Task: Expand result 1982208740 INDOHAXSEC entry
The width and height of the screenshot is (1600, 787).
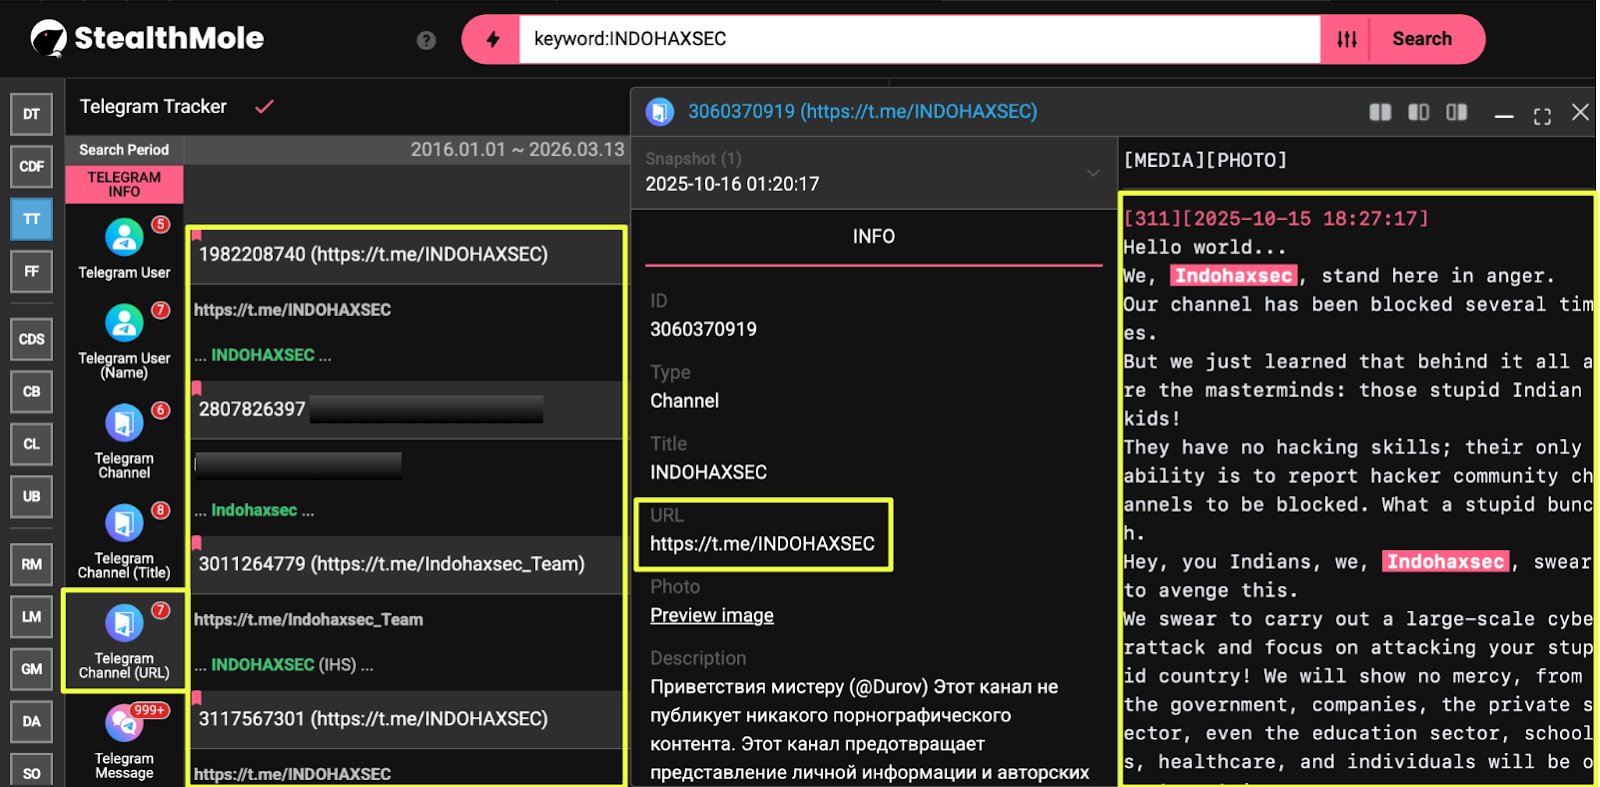Action: (373, 254)
